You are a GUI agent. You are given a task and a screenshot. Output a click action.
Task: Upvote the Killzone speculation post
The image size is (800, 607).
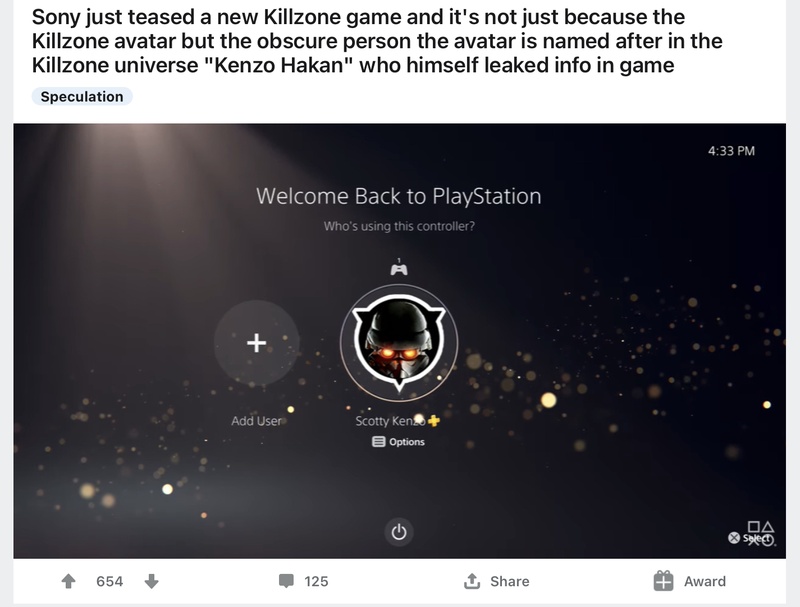click(x=68, y=581)
